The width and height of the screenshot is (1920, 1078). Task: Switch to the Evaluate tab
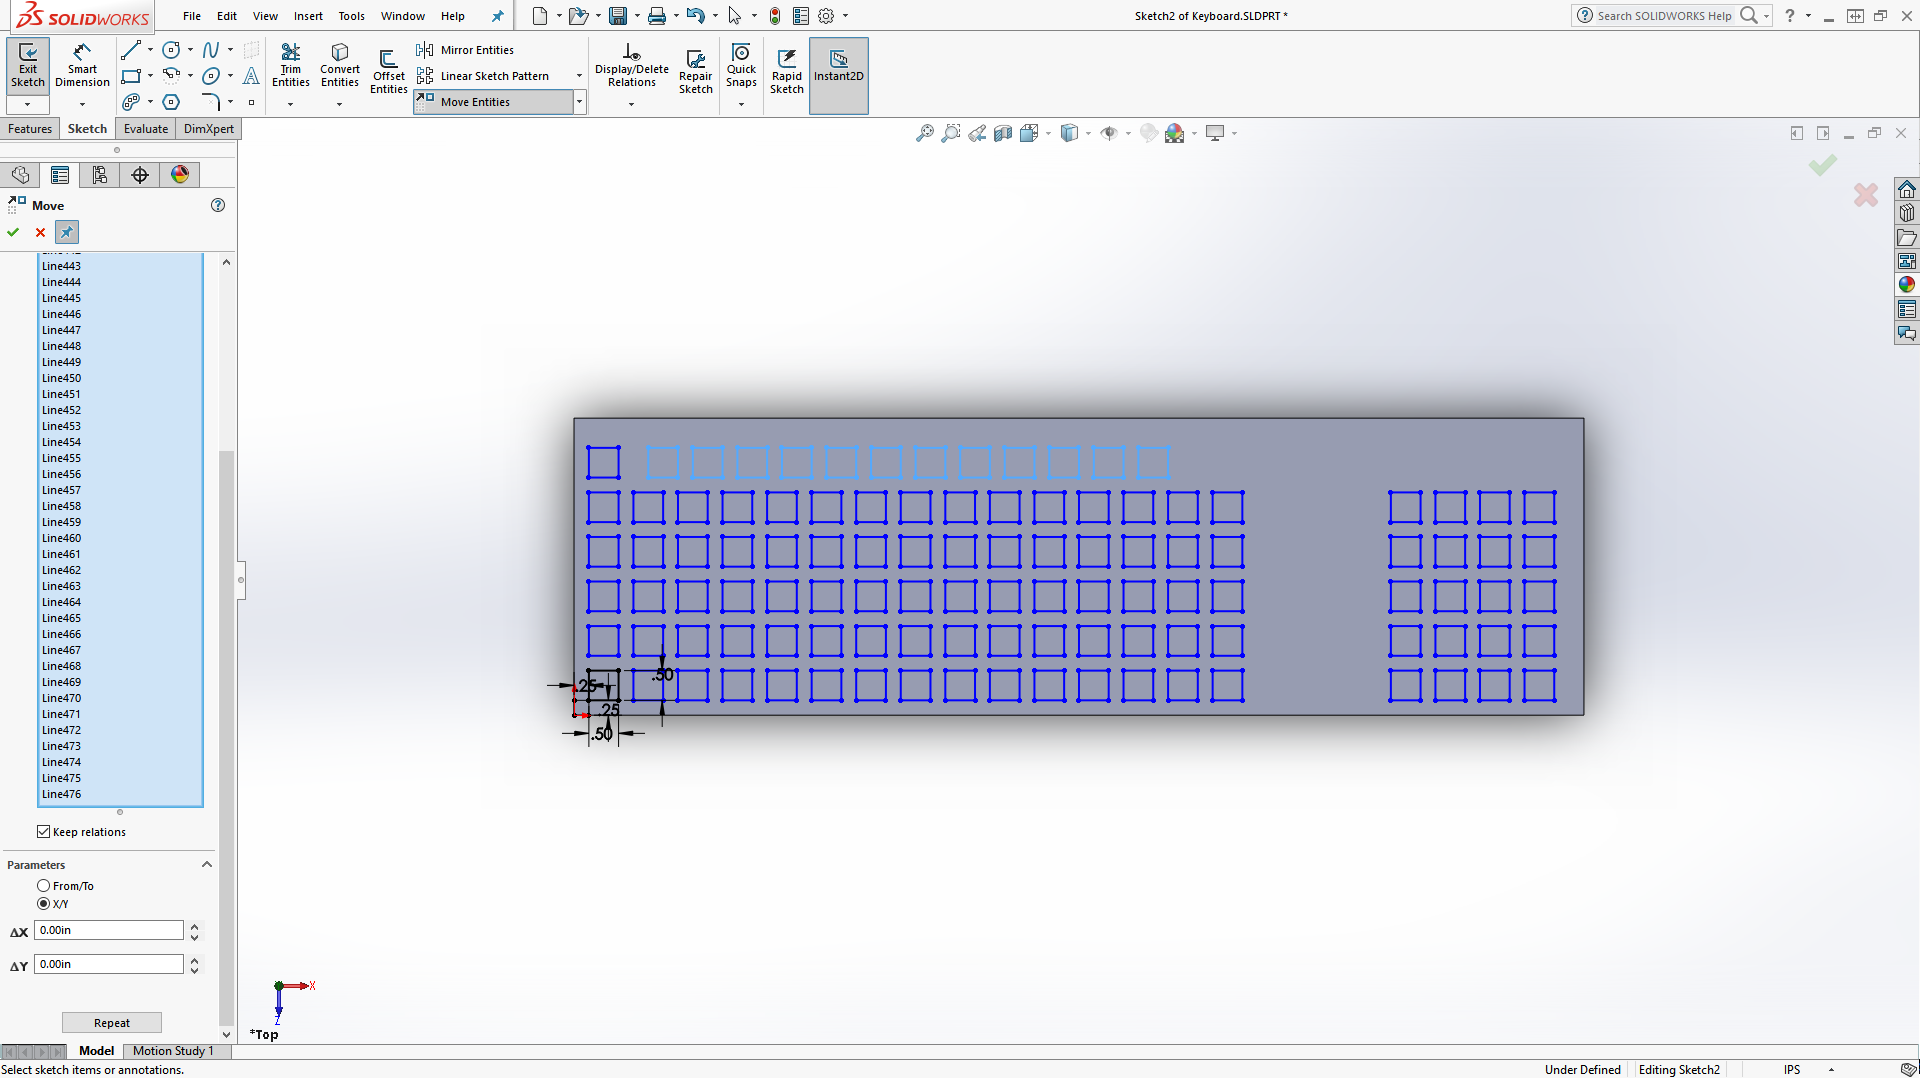pos(146,129)
